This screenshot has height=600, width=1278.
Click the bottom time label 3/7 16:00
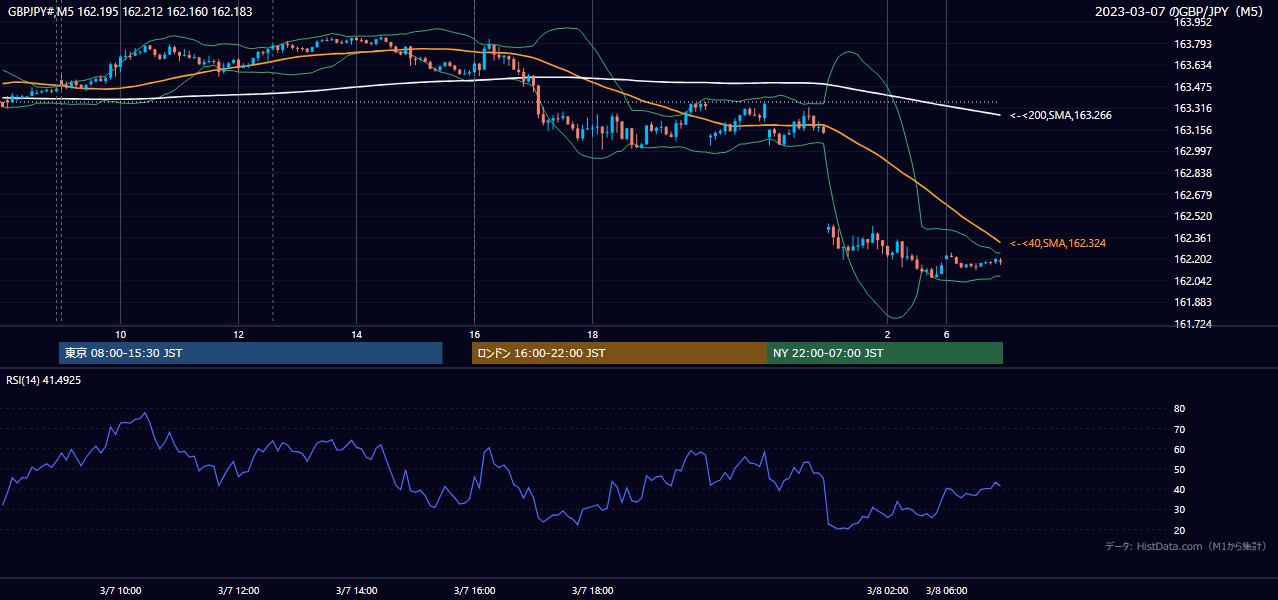click(x=474, y=590)
